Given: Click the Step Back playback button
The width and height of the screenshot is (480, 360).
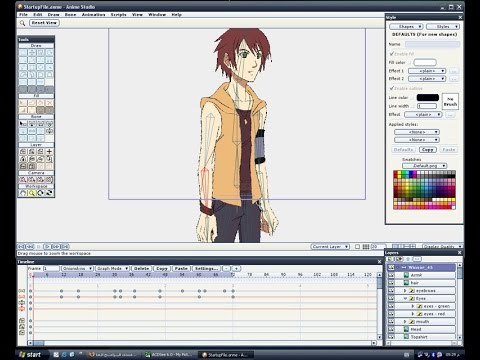Looking at the screenshot, I should pyautogui.click(x=30, y=247).
